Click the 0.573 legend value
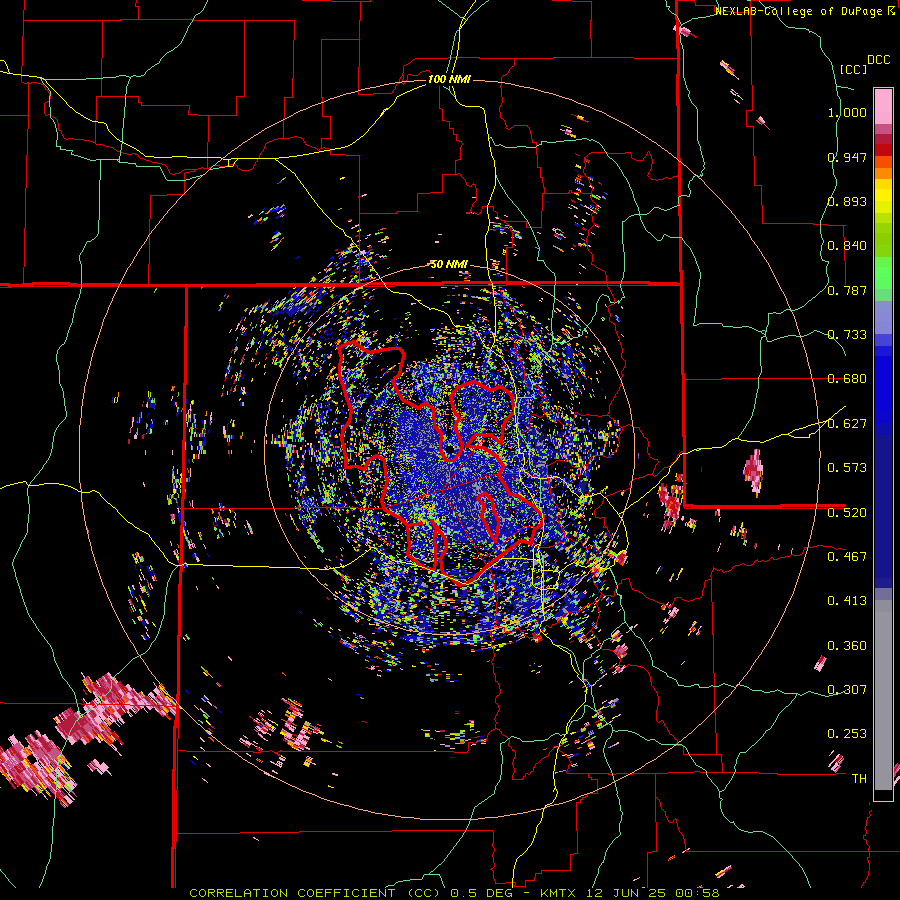The width and height of the screenshot is (900, 900). pyautogui.click(x=847, y=468)
